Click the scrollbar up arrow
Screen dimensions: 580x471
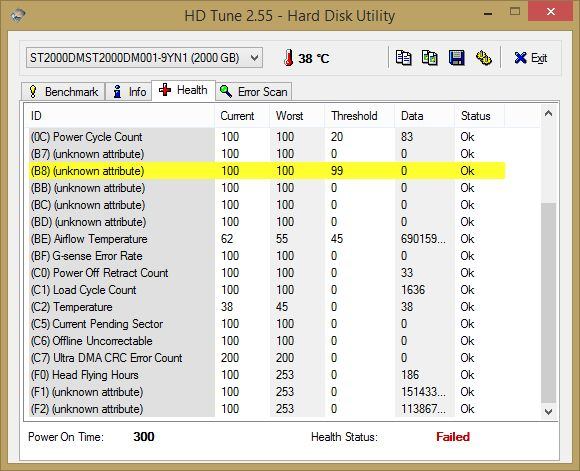pos(549,114)
